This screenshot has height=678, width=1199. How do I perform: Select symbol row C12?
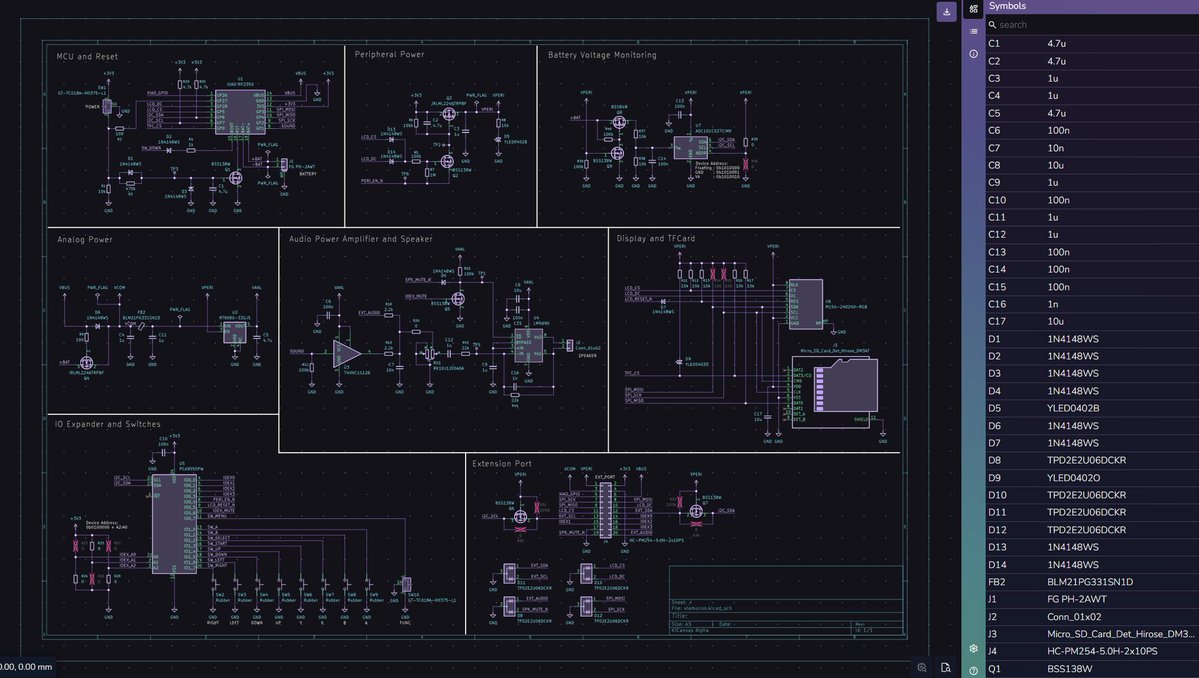[1093, 235]
